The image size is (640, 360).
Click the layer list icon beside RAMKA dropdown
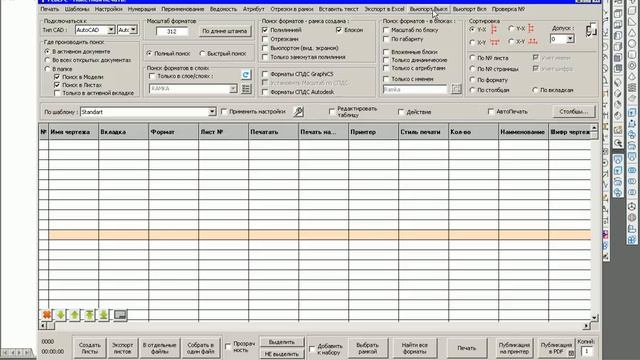tap(246, 89)
